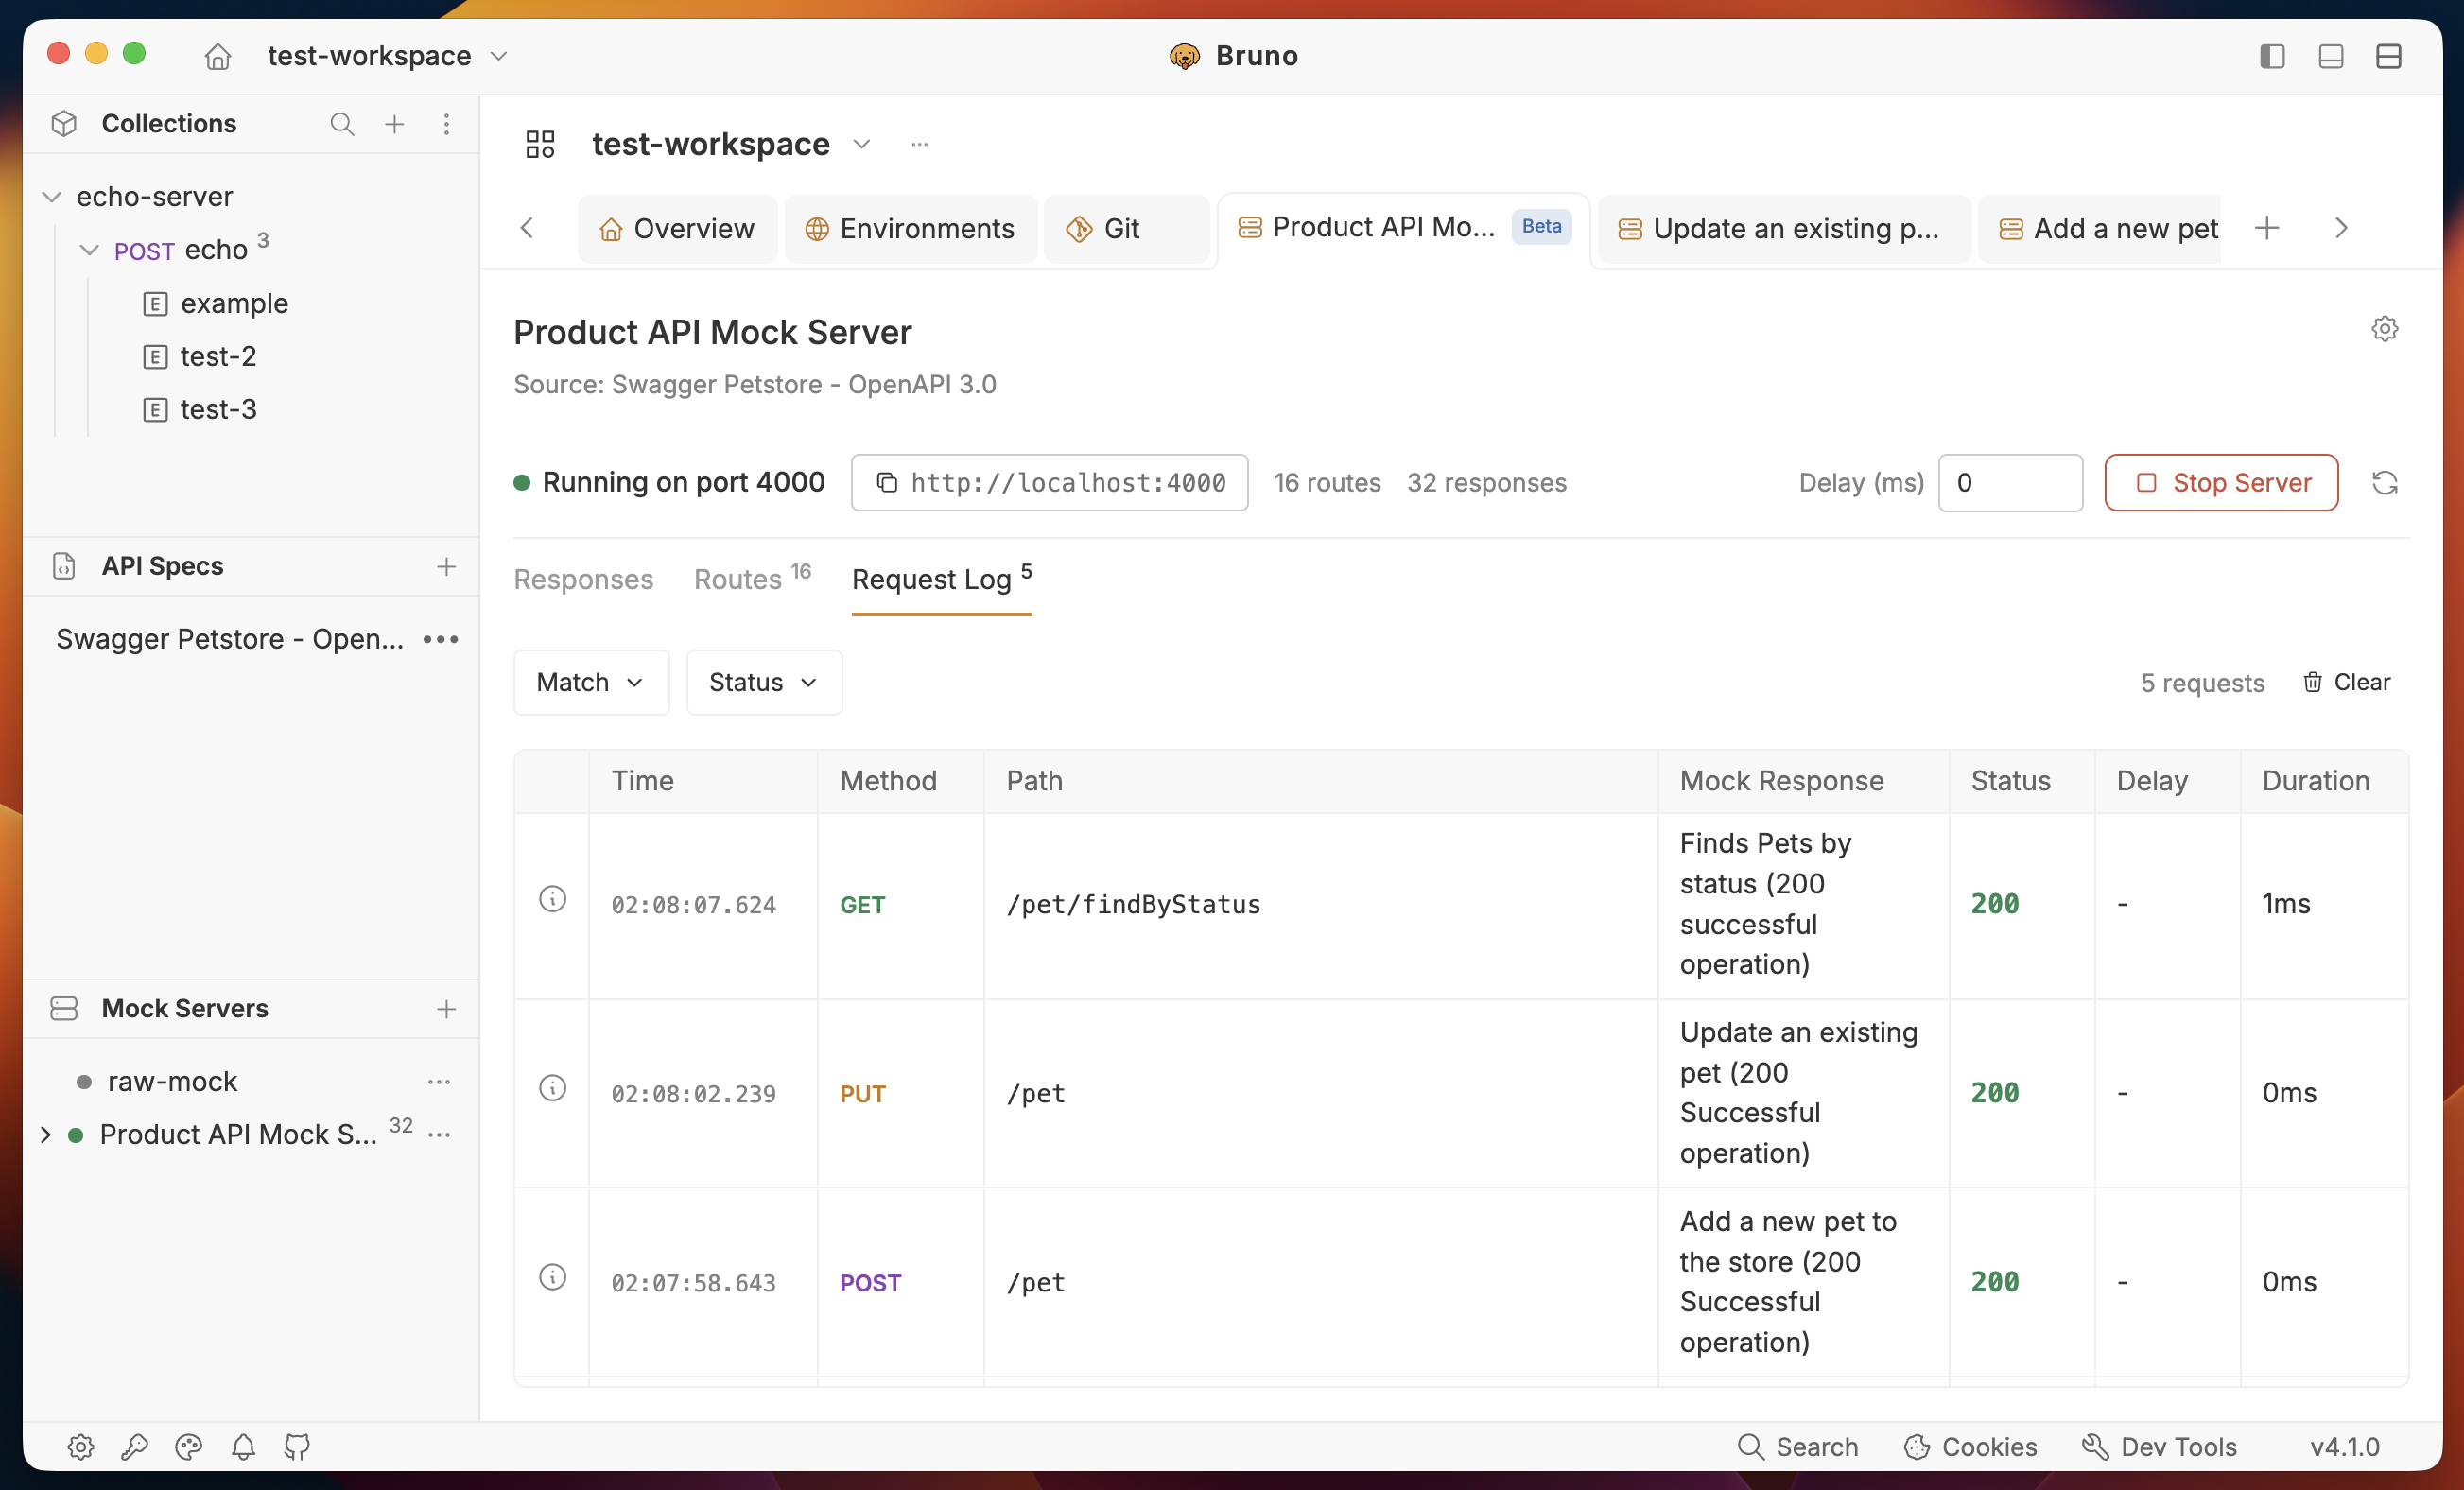2464x1490 pixels.
Task: Click the http://localhost:4000 URL box
Action: click(1049, 484)
